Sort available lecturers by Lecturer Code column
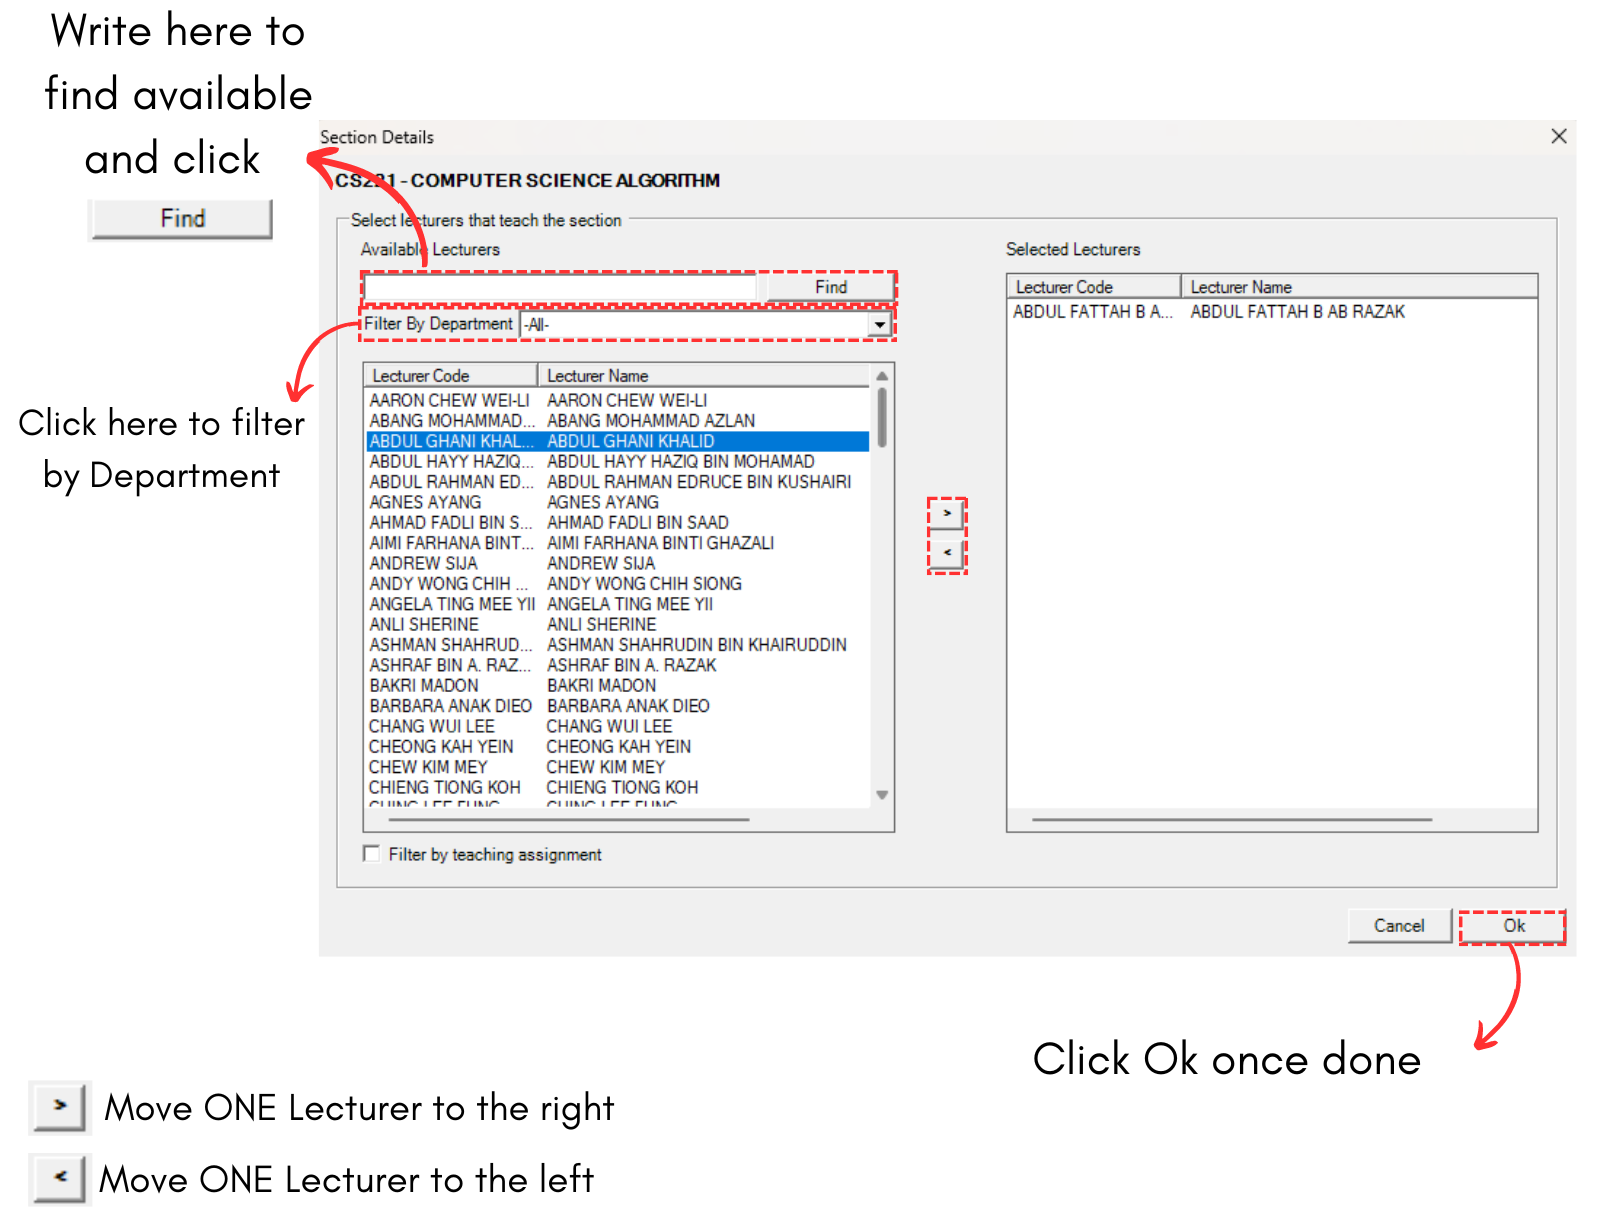This screenshot has height=1228, width=1616. (450, 376)
